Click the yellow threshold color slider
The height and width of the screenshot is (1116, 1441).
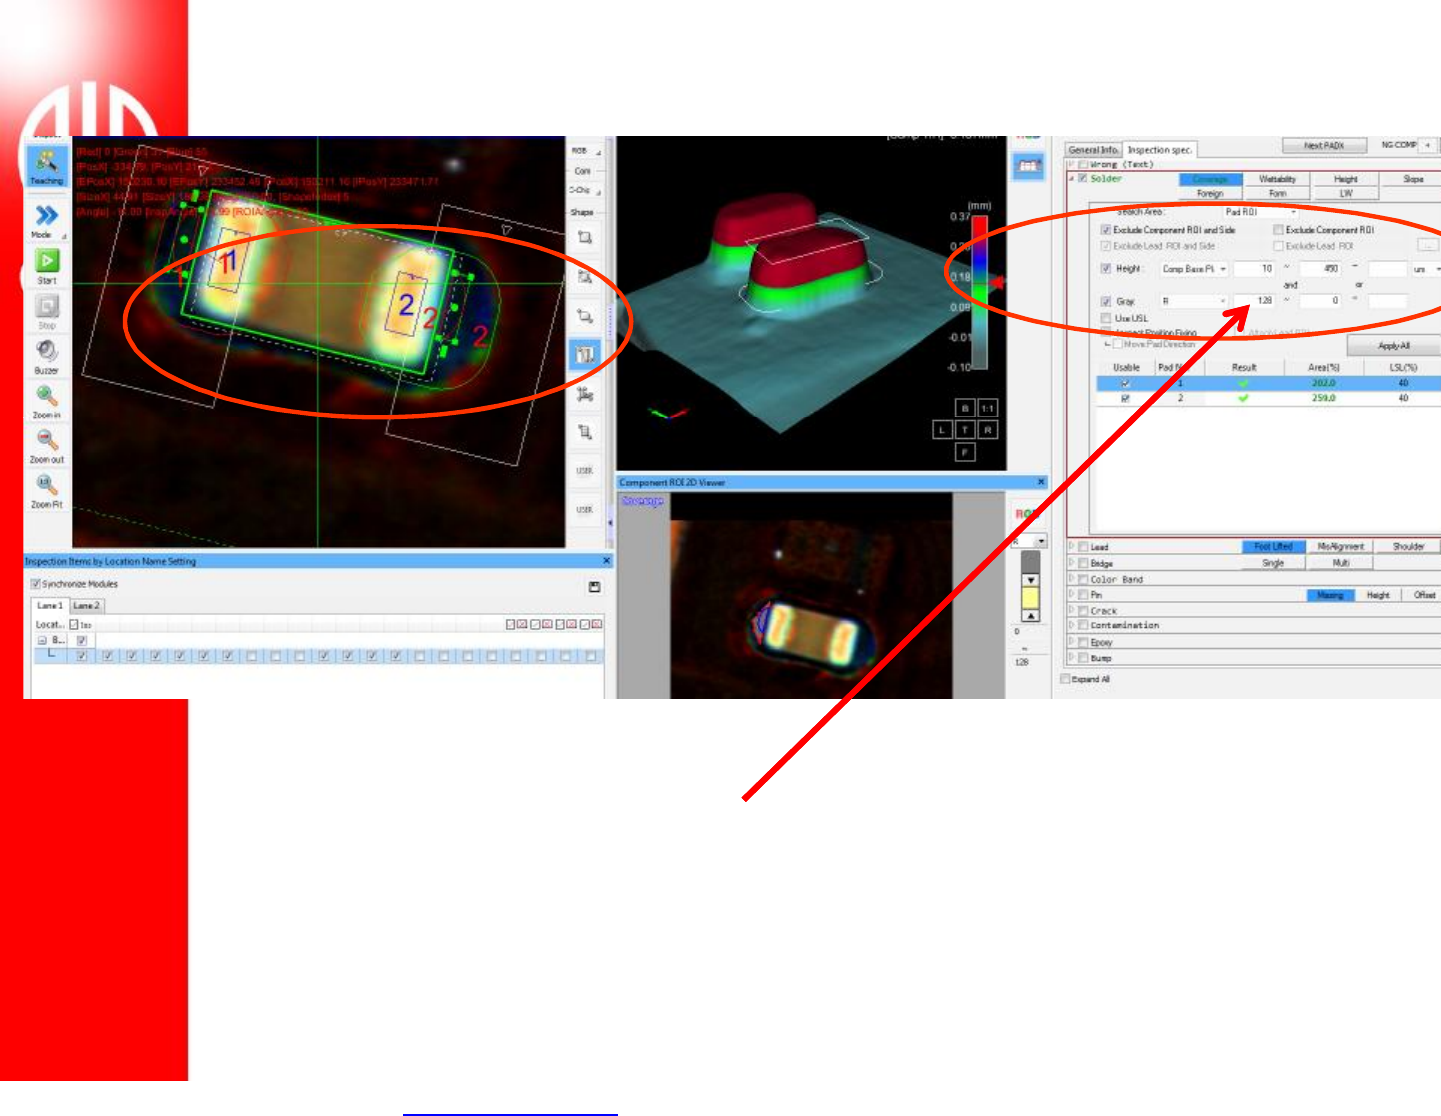coord(1030,599)
